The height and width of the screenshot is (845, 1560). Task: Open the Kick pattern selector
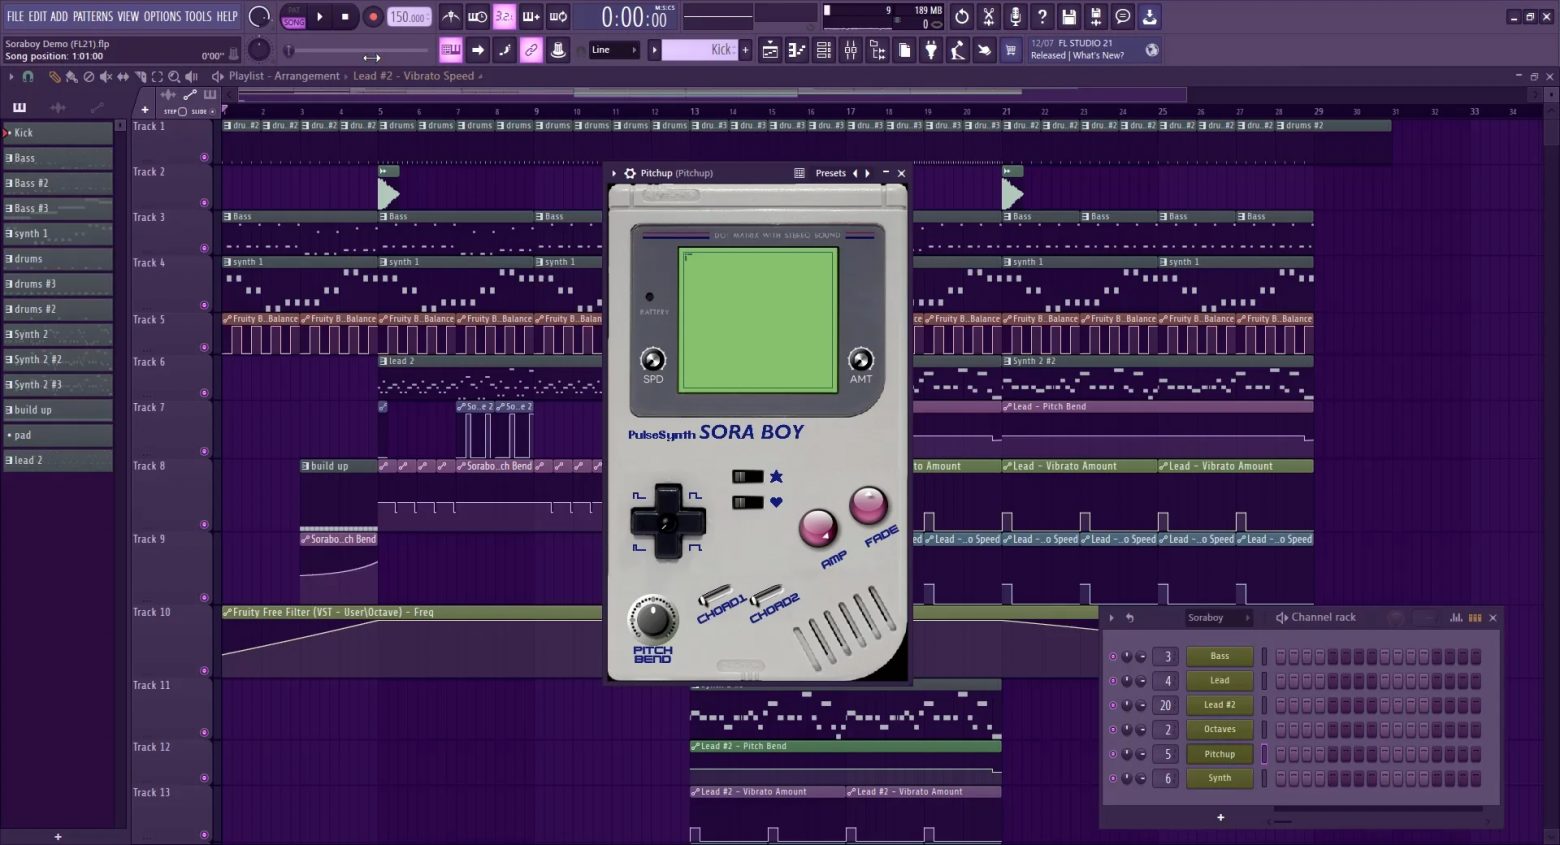pyautogui.click(x=700, y=50)
